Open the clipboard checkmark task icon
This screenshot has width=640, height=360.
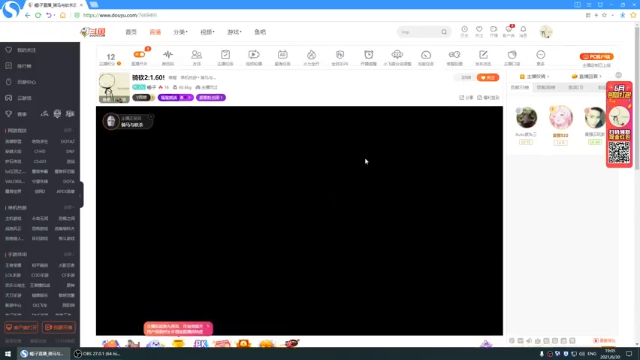click(225, 54)
